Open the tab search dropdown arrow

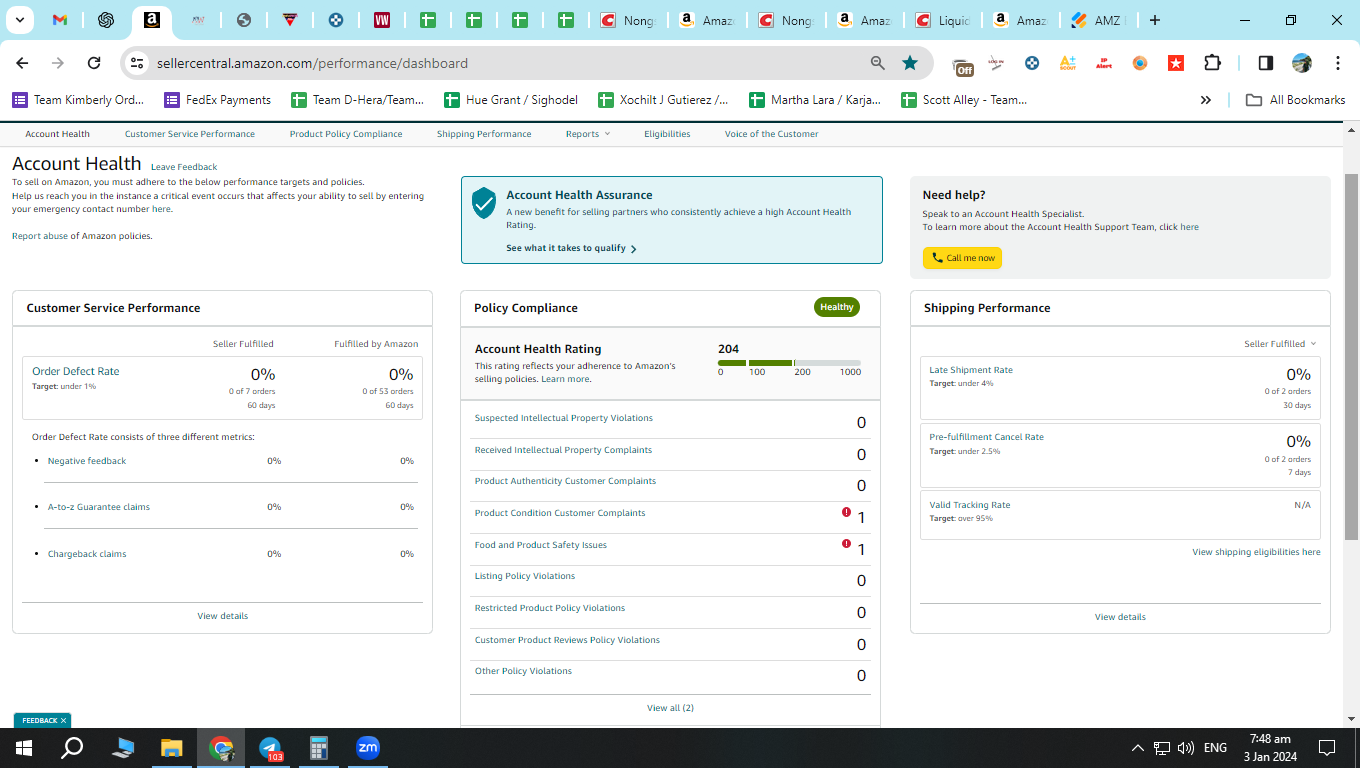tap(21, 20)
